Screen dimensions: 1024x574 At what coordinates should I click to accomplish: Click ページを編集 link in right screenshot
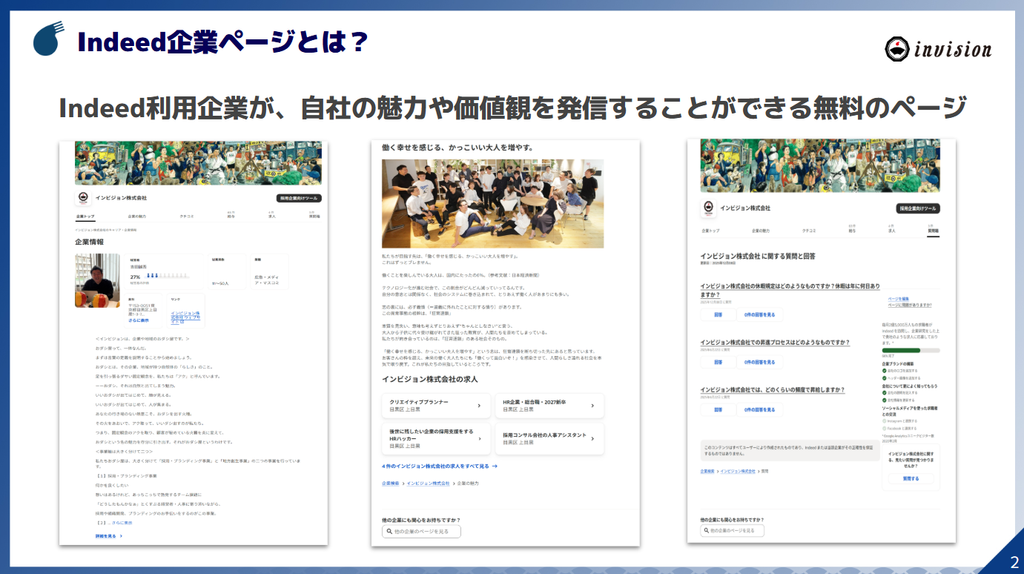pos(899,298)
